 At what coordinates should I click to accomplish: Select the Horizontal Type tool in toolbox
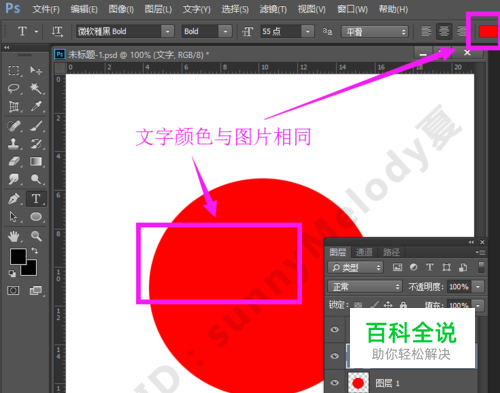pyautogui.click(x=36, y=199)
